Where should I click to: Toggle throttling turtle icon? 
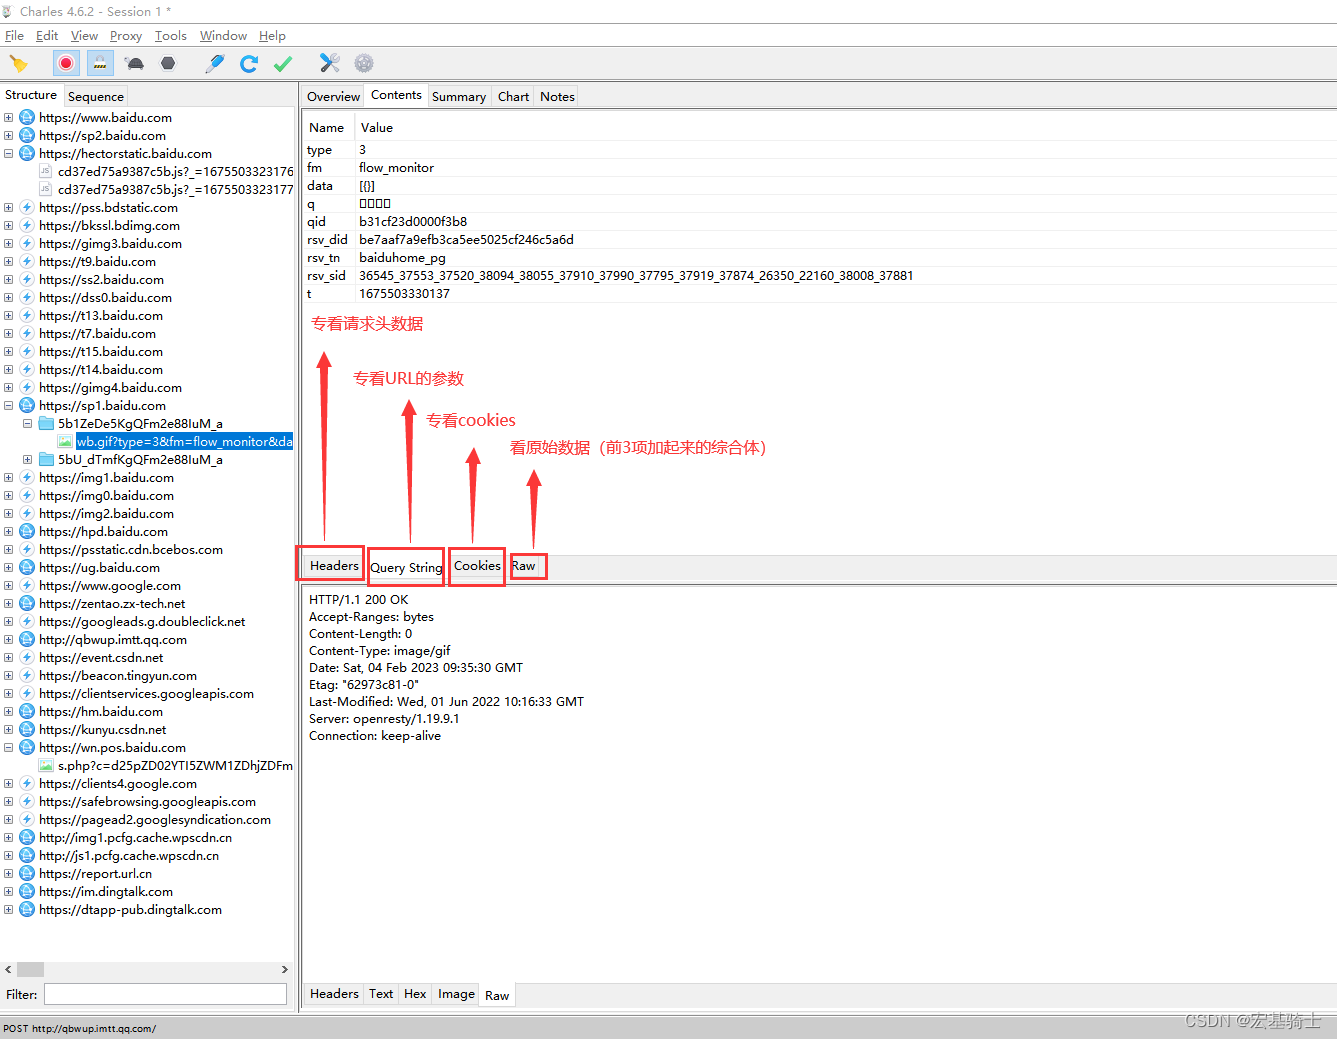click(x=134, y=64)
